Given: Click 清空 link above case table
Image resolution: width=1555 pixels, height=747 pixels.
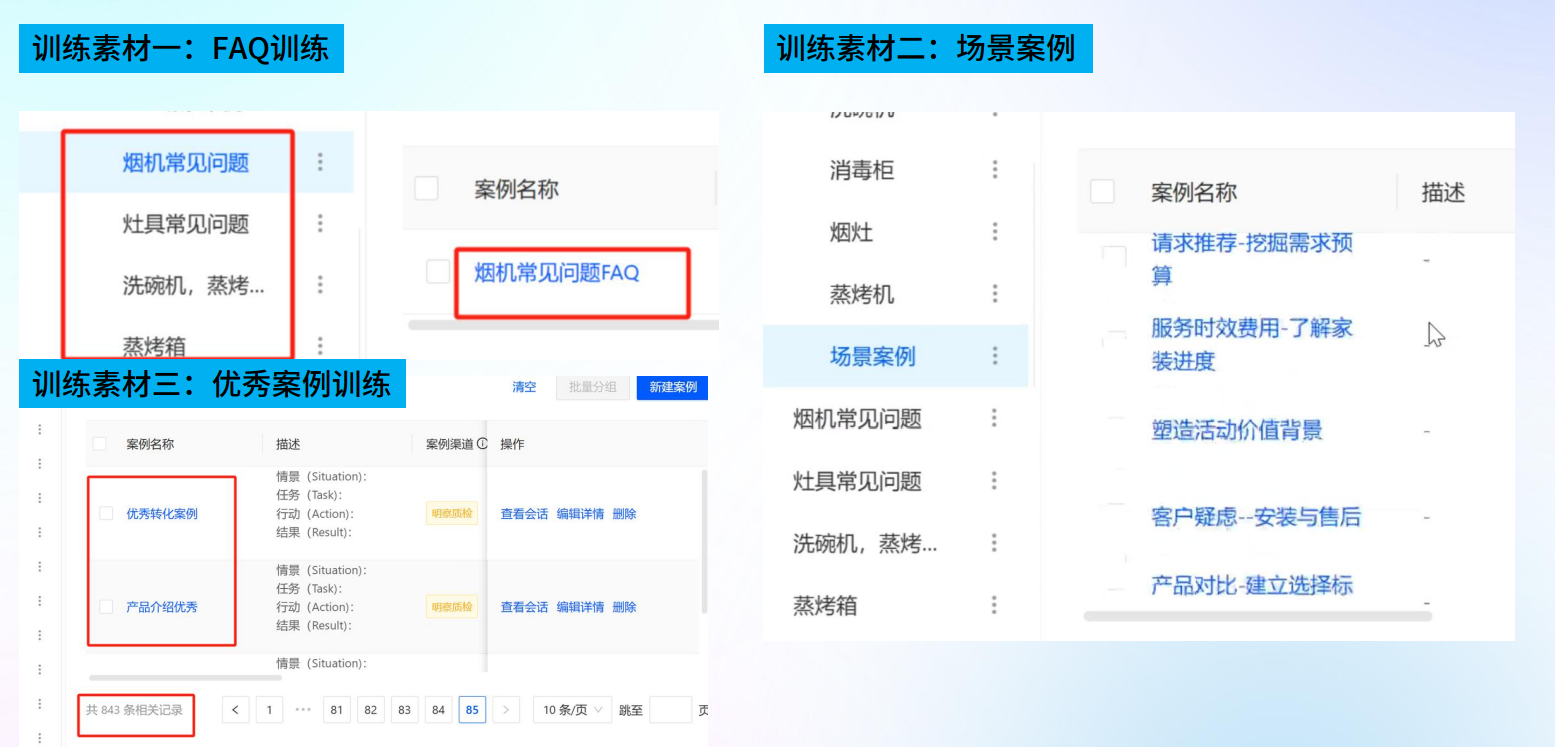Looking at the screenshot, I should pyautogui.click(x=525, y=387).
